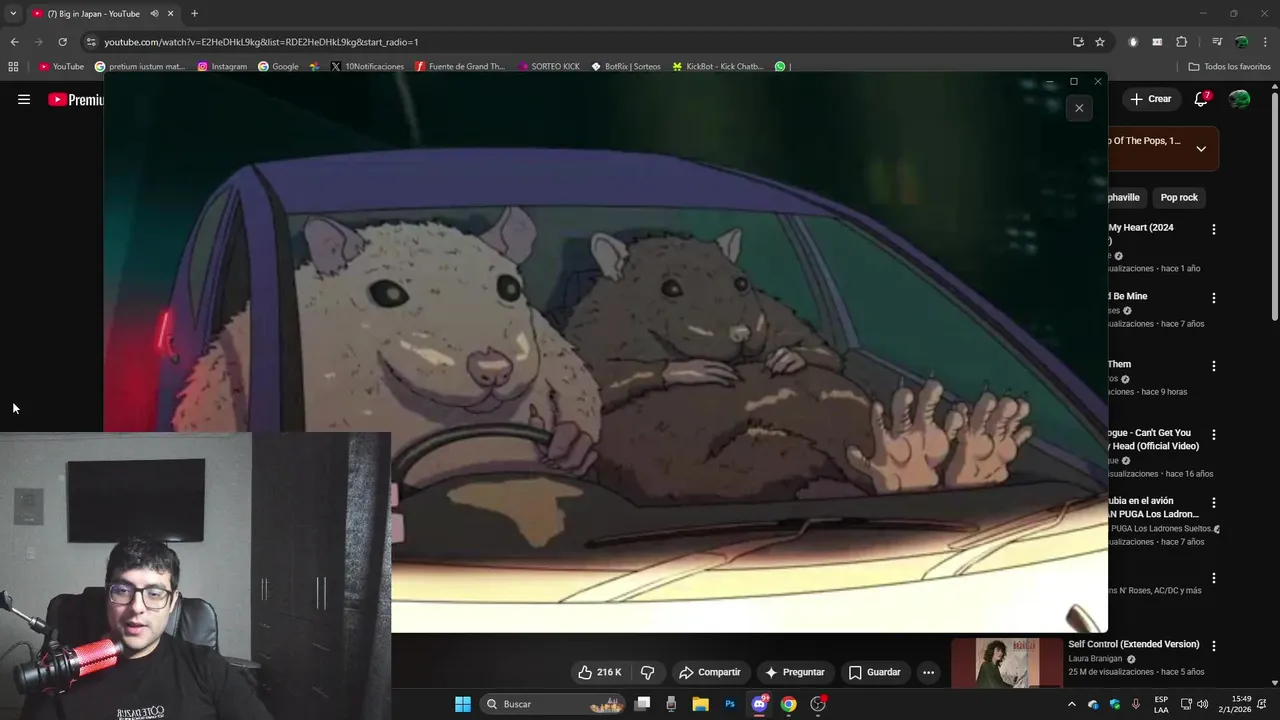Screen dimensions: 1280x720
Task: Click the page vertical scrollbar
Action: (x=1274, y=206)
